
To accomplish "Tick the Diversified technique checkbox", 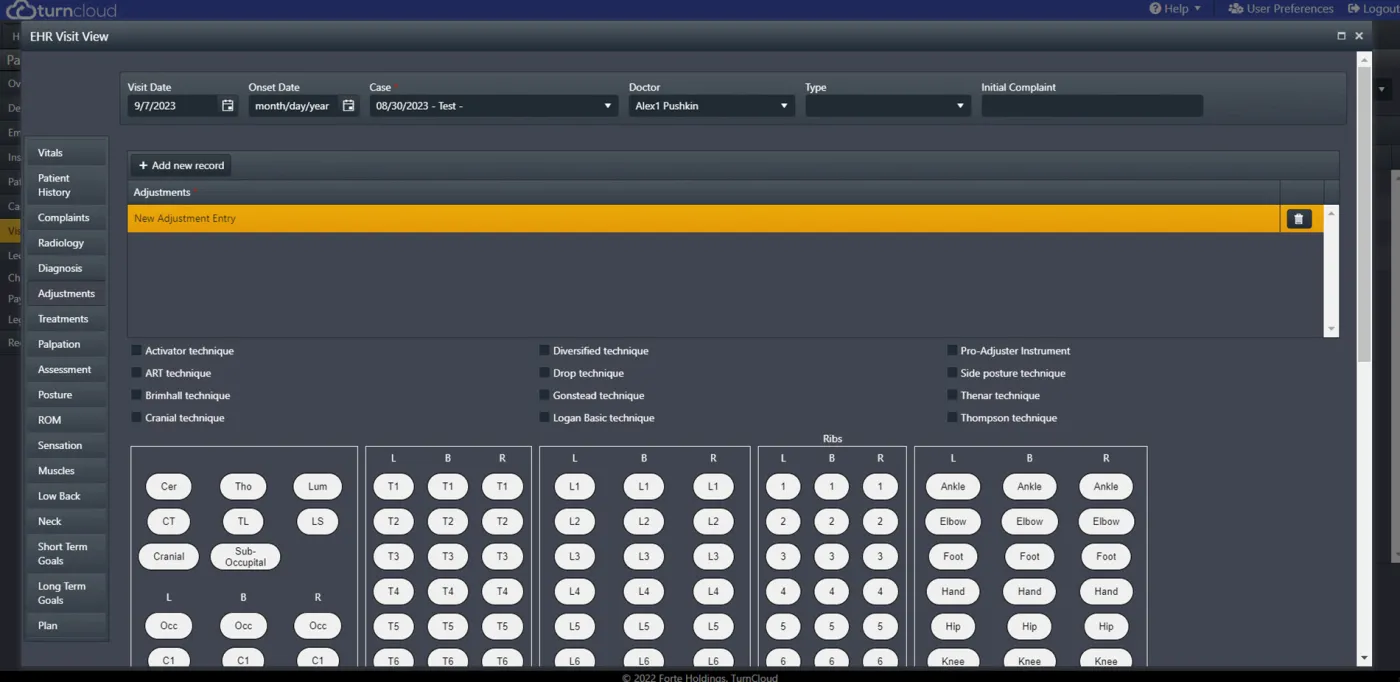I will point(544,351).
